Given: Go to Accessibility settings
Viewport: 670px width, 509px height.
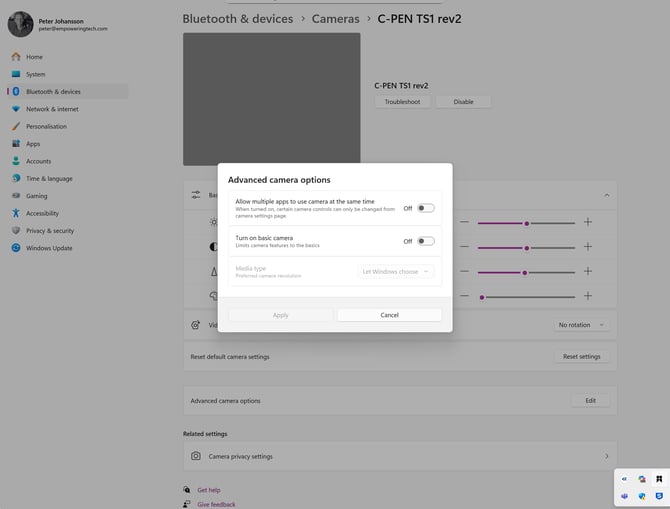Looking at the screenshot, I should [42, 213].
